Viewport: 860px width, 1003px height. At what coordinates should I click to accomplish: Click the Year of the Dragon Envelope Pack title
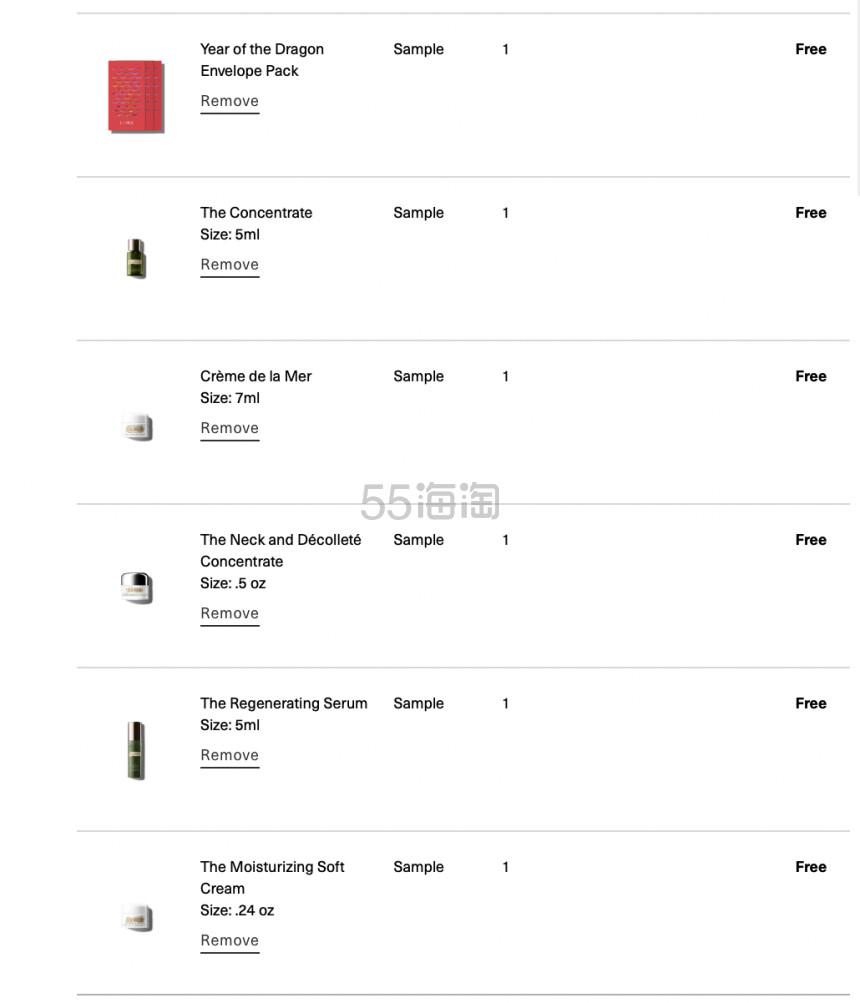point(262,60)
